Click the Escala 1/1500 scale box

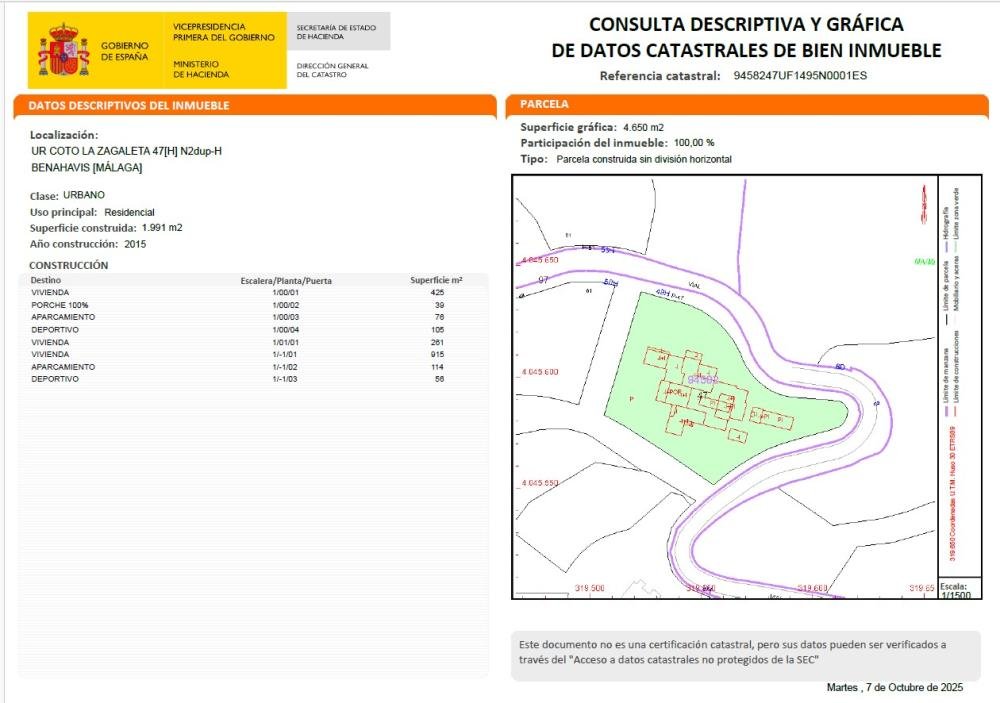pyautogui.click(x=954, y=589)
